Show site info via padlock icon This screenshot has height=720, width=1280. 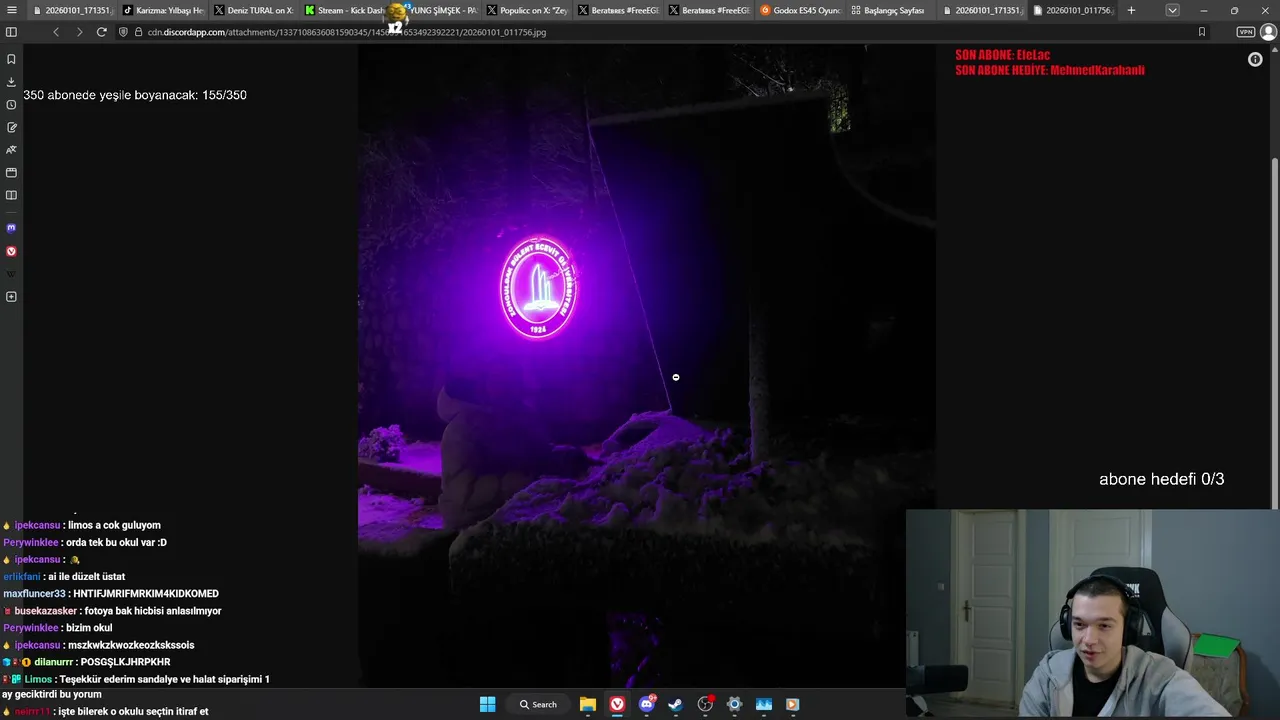pyautogui.click(x=138, y=32)
